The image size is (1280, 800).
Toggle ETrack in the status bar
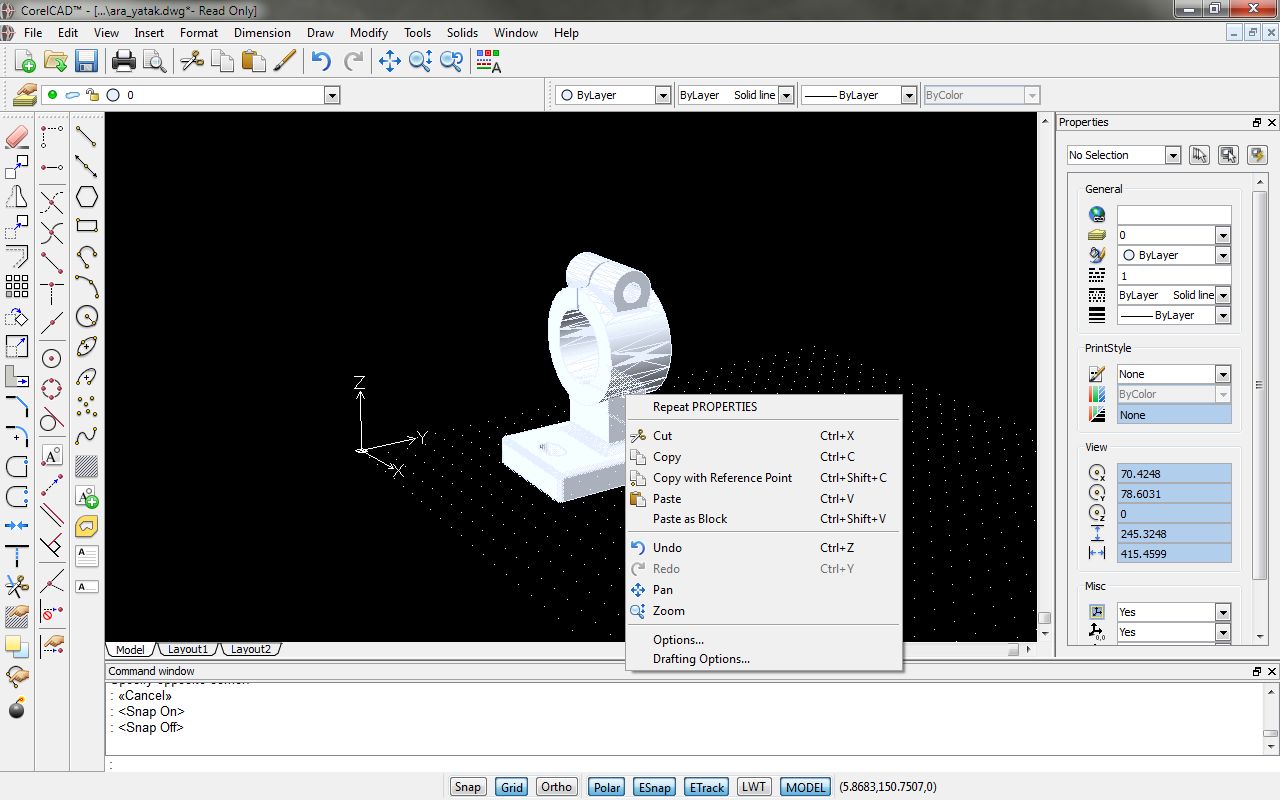[x=707, y=787]
